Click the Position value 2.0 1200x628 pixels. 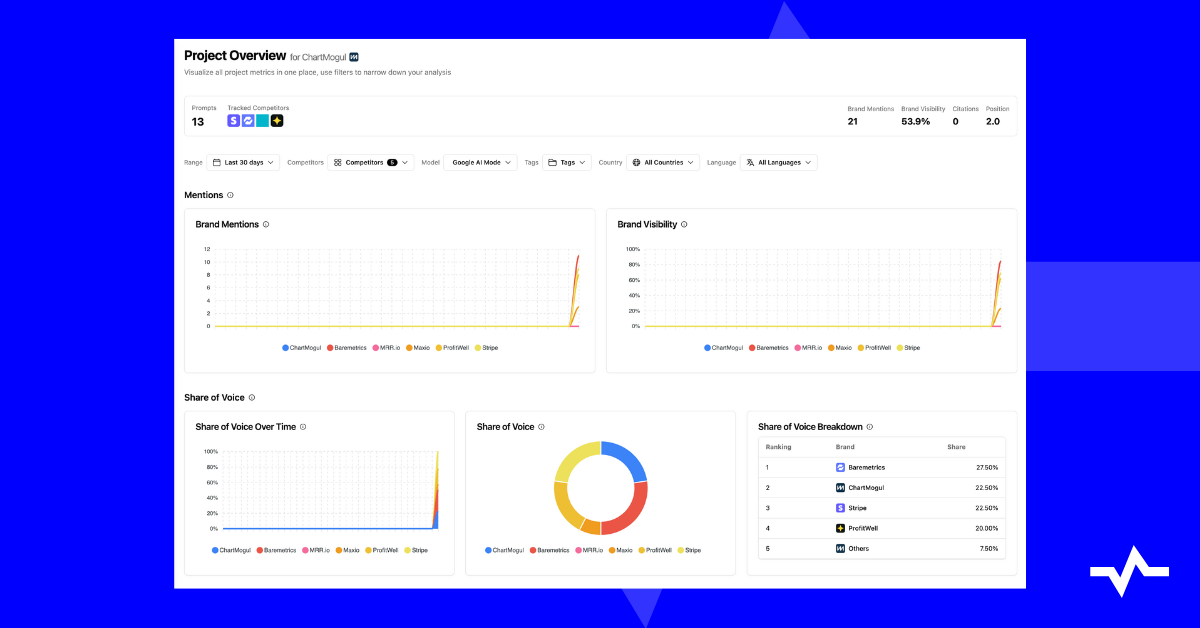[x=993, y=121]
